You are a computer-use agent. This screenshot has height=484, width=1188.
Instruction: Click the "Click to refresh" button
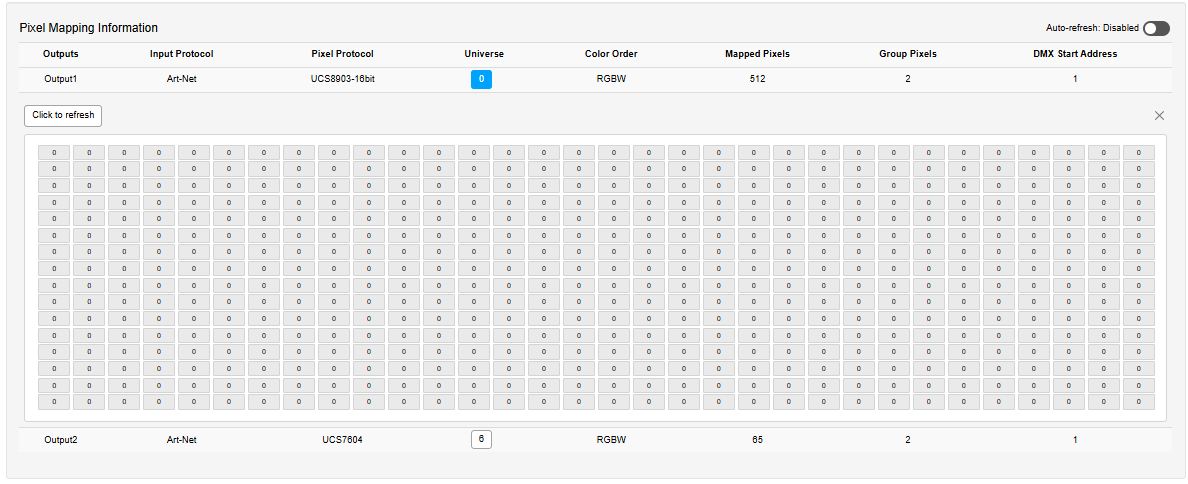click(x=63, y=116)
